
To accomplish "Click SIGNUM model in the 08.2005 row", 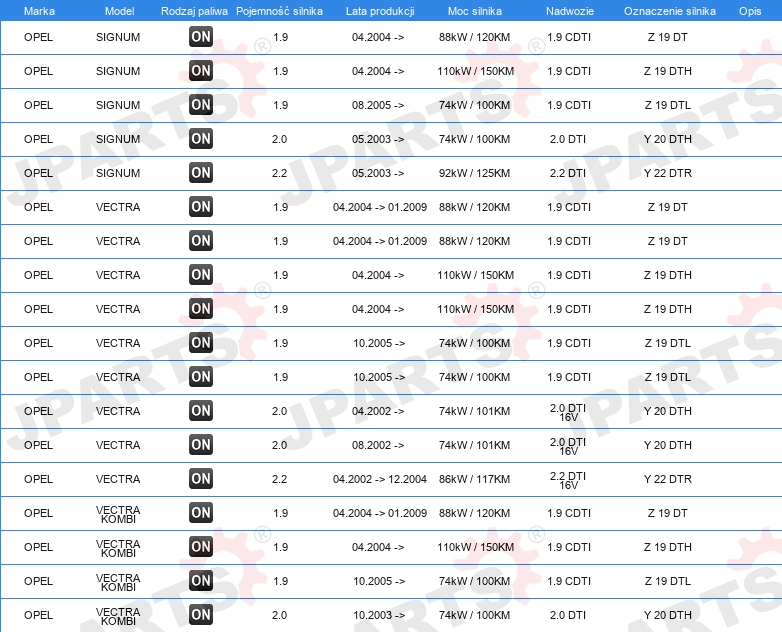I will coord(118,105).
